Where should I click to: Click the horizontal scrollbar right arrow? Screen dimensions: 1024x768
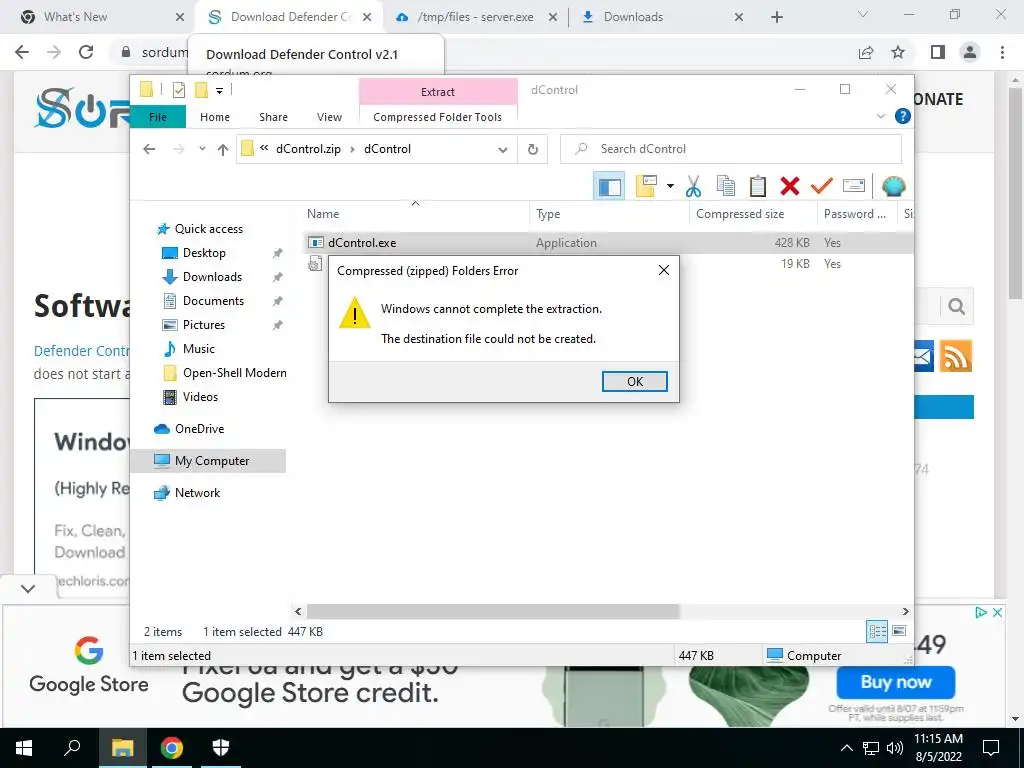pyautogui.click(x=905, y=612)
